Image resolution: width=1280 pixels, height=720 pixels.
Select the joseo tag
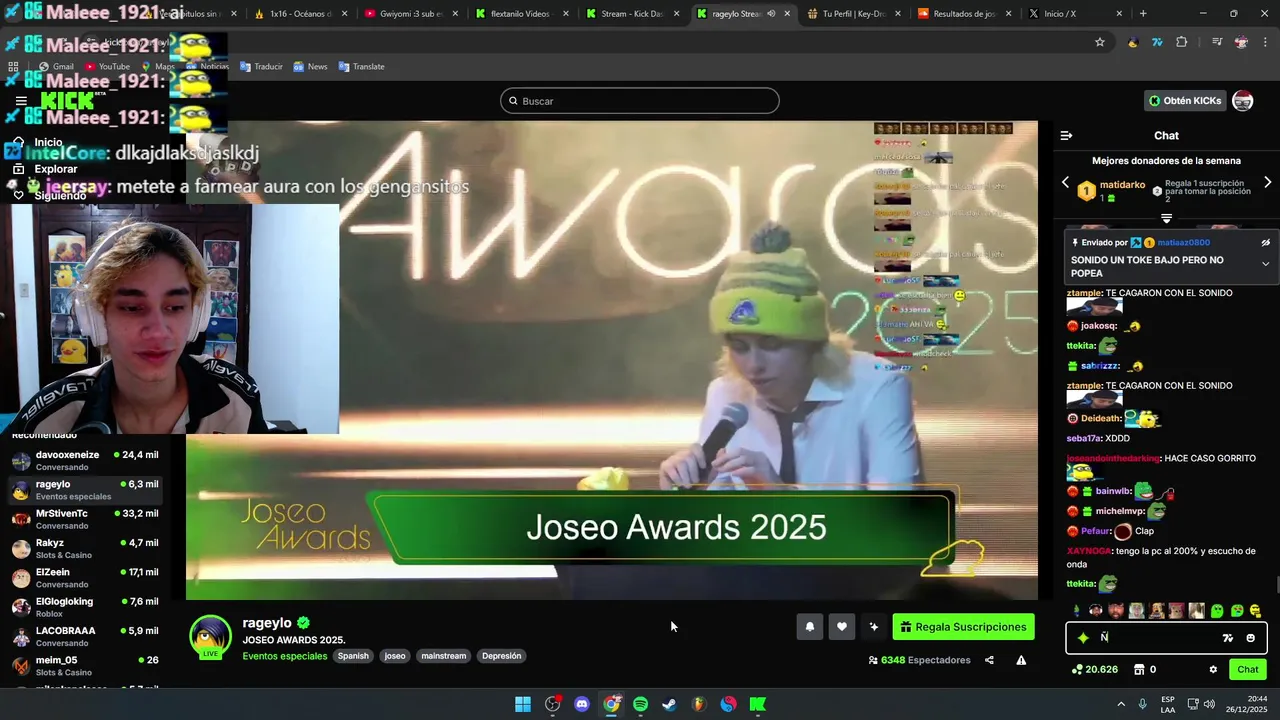395,656
